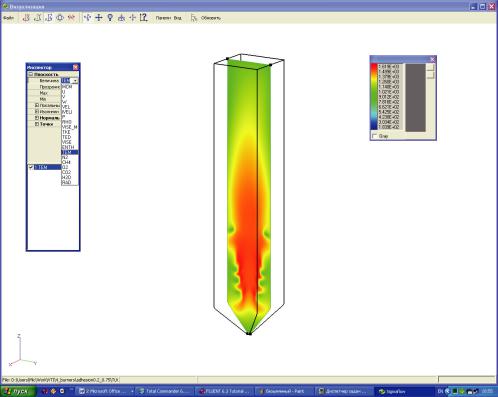Select W in the quantity dropdown list
The image size is (498, 397).
coord(70,102)
